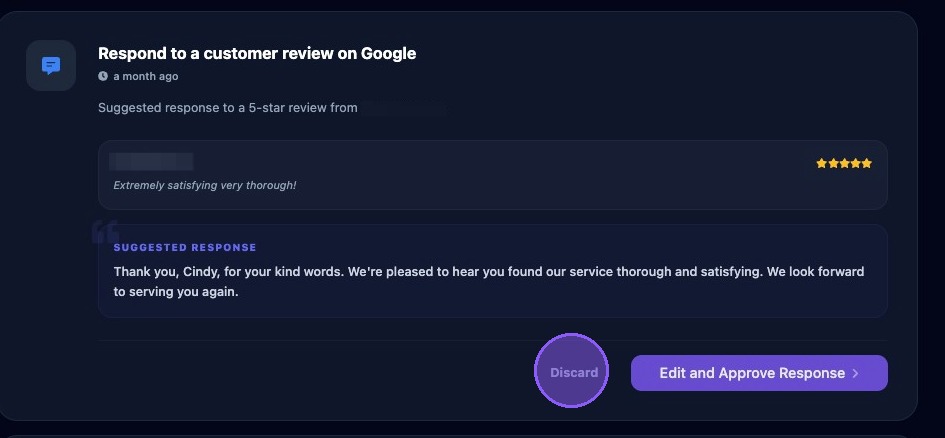
Task: Click the chevron arrow on Approve button
Action: (x=855, y=374)
